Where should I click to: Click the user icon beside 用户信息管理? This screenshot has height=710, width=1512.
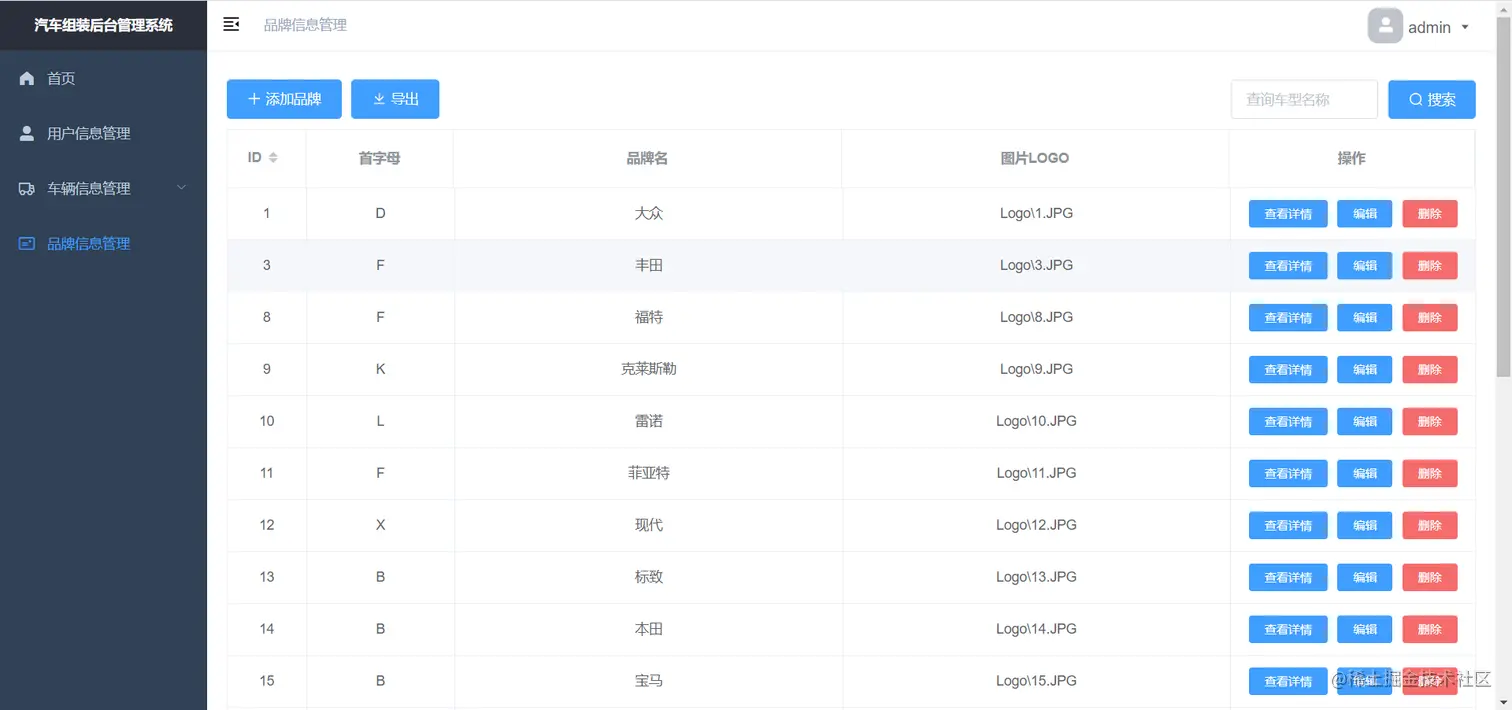pyautogui.click(x=27, y=133)
